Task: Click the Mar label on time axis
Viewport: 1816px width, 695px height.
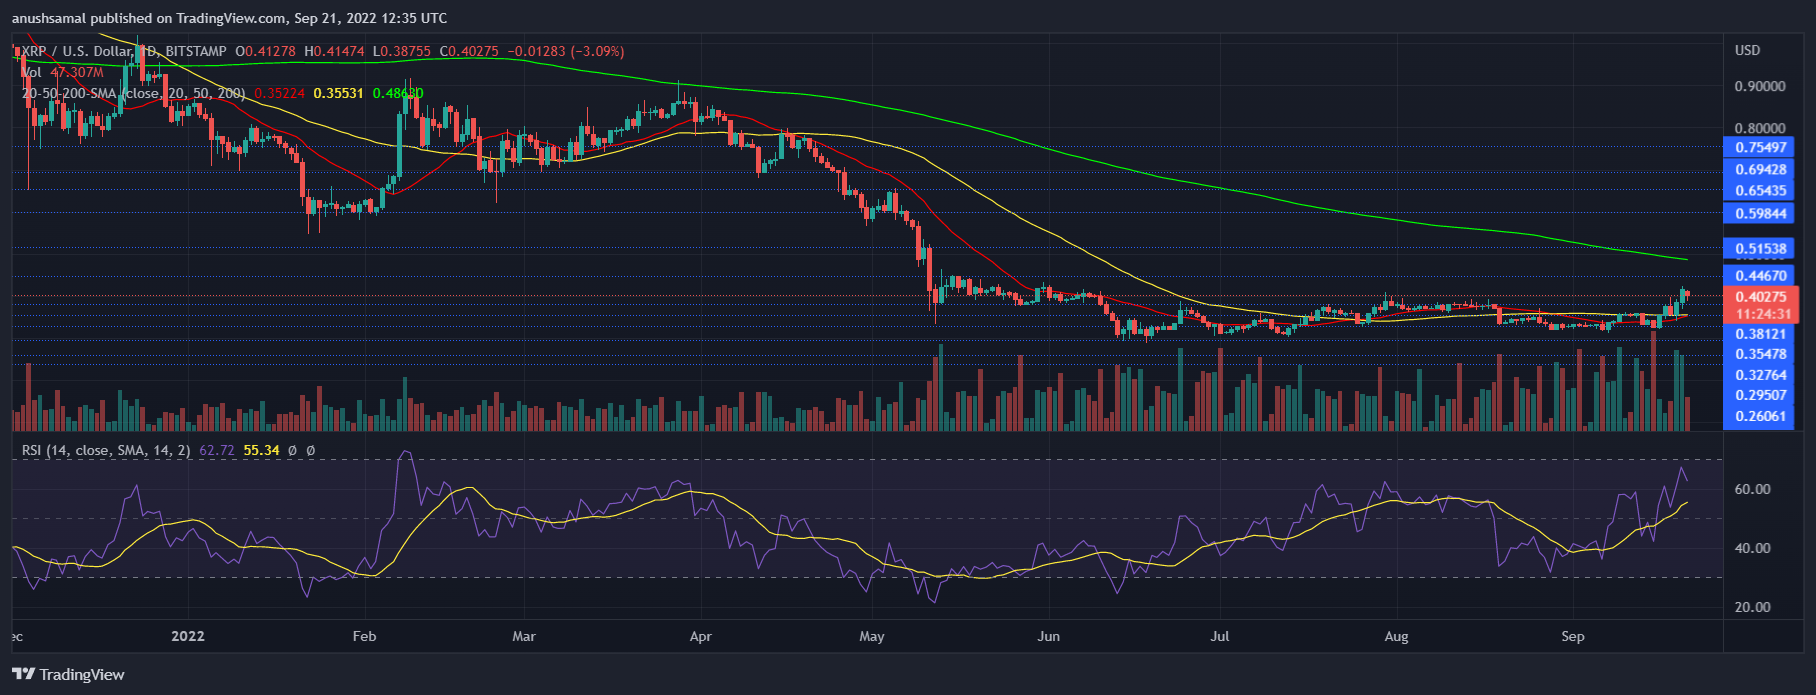Action: 523,636
